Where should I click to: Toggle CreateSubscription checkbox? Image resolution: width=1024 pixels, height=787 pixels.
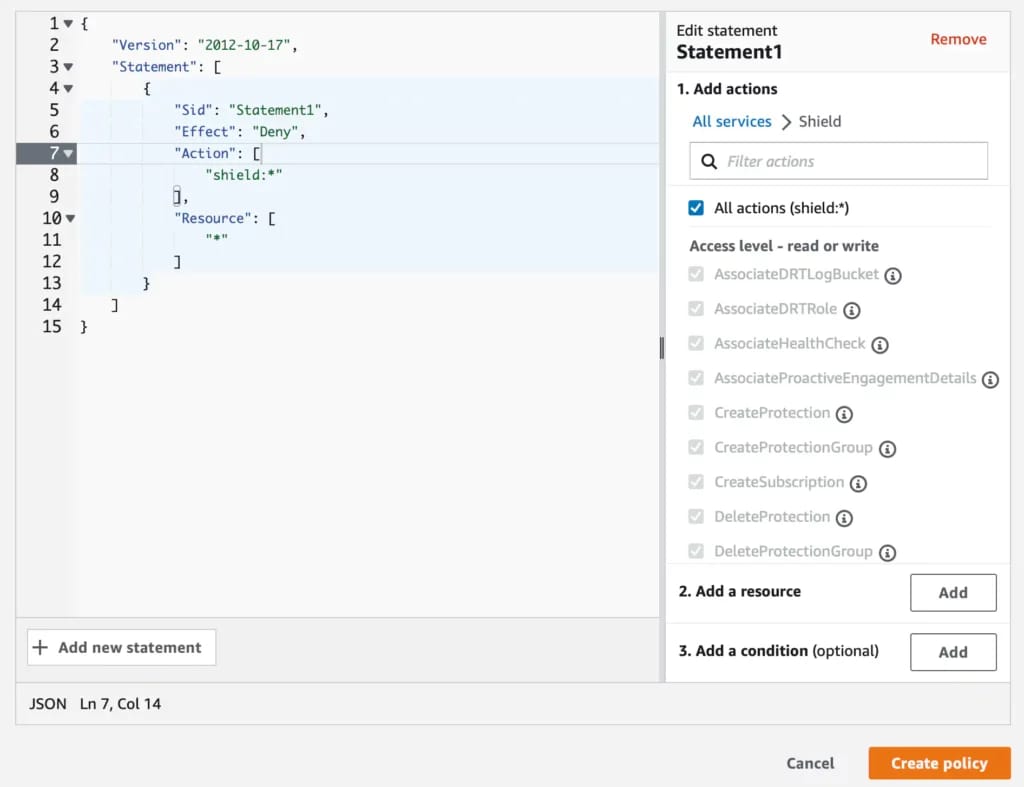pyautogui.click(x=696, y=482)
